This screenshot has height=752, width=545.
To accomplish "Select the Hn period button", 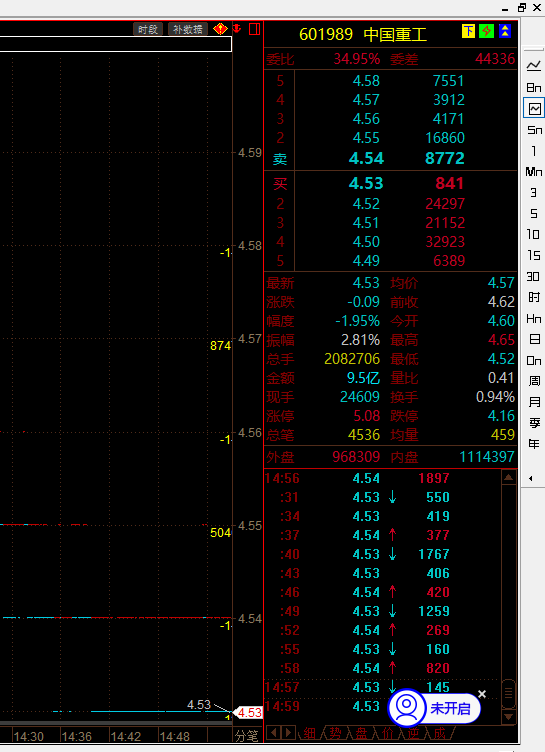I will pos(534,318).
